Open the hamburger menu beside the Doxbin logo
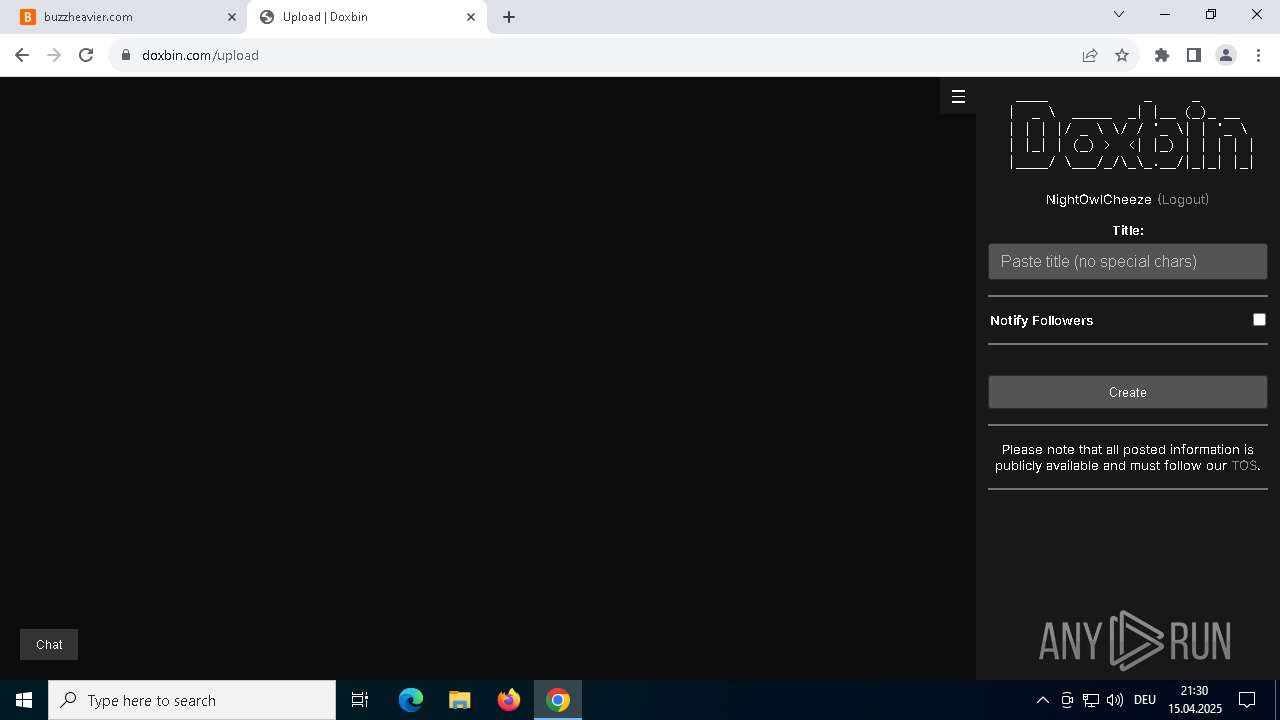The image size is (1280, 720). click(x=958, y=97)
